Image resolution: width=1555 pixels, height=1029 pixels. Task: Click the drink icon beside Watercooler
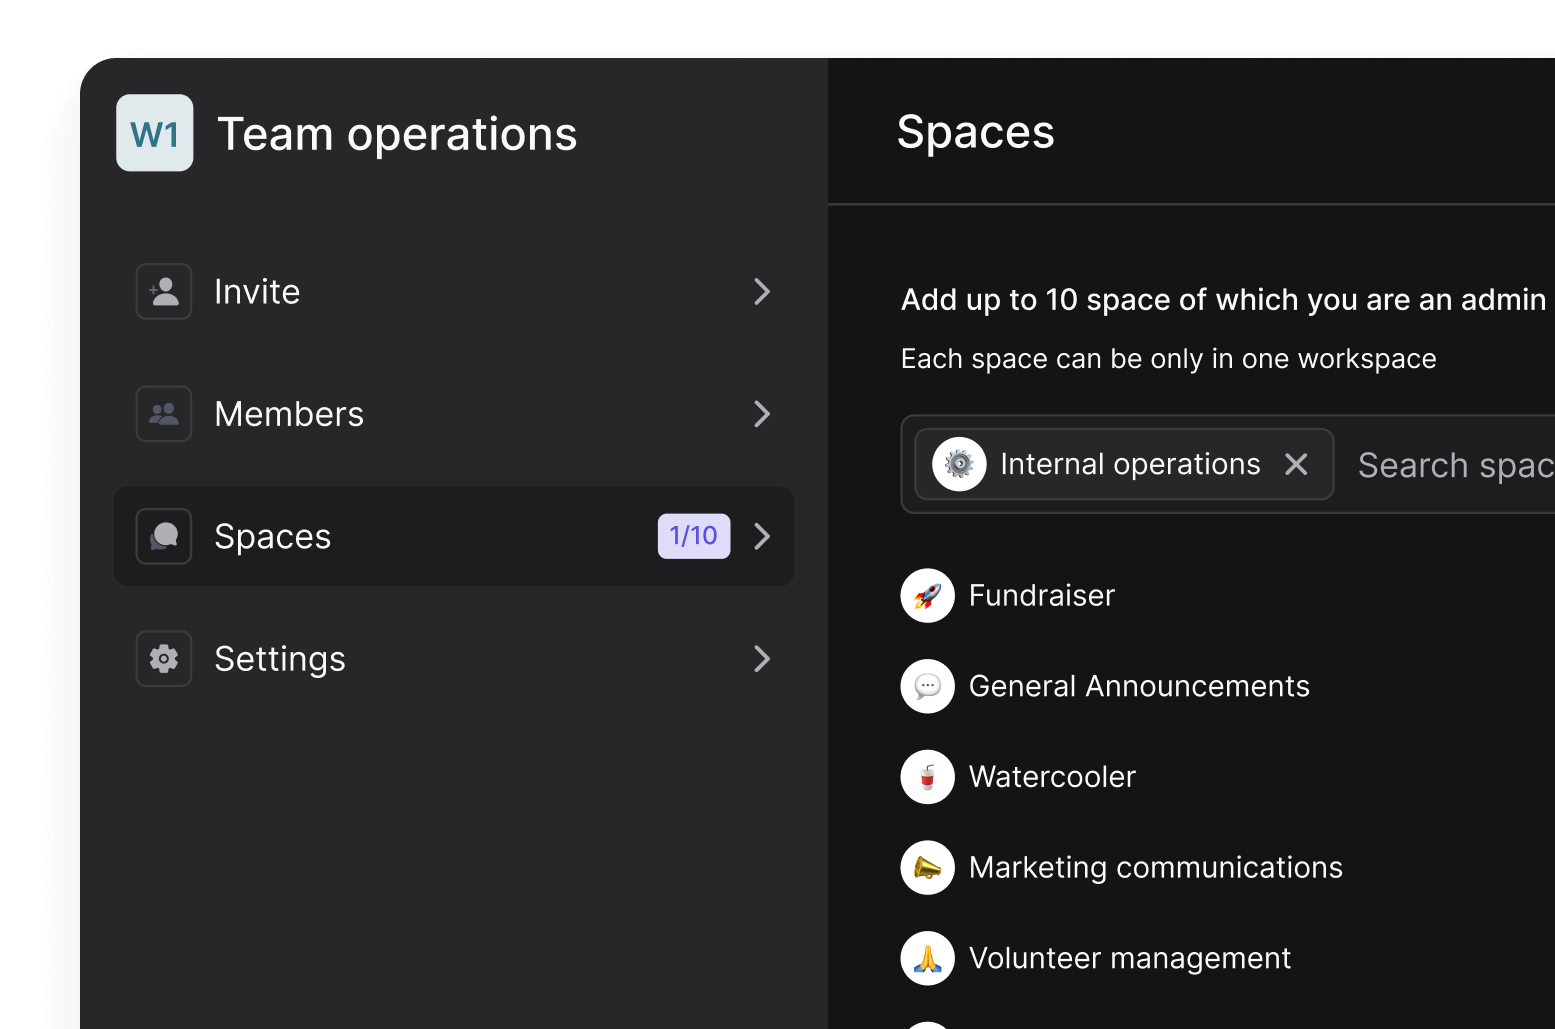[927, 777]
